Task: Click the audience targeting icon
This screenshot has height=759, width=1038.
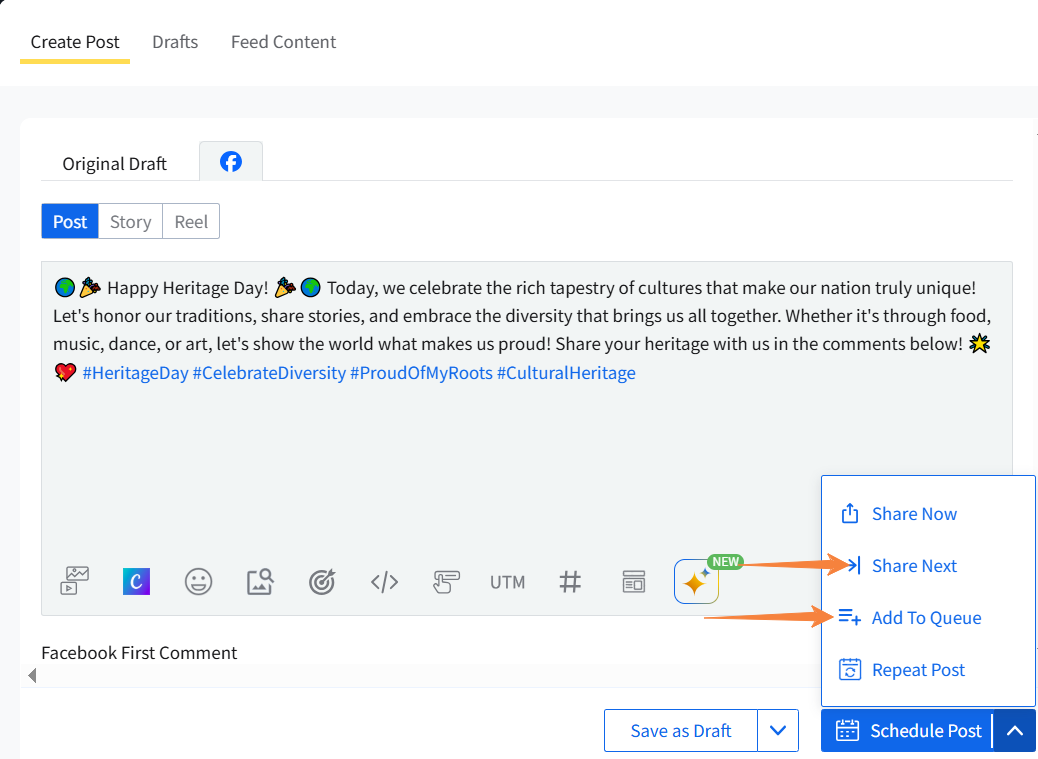Action: click(x=322, y=581)
